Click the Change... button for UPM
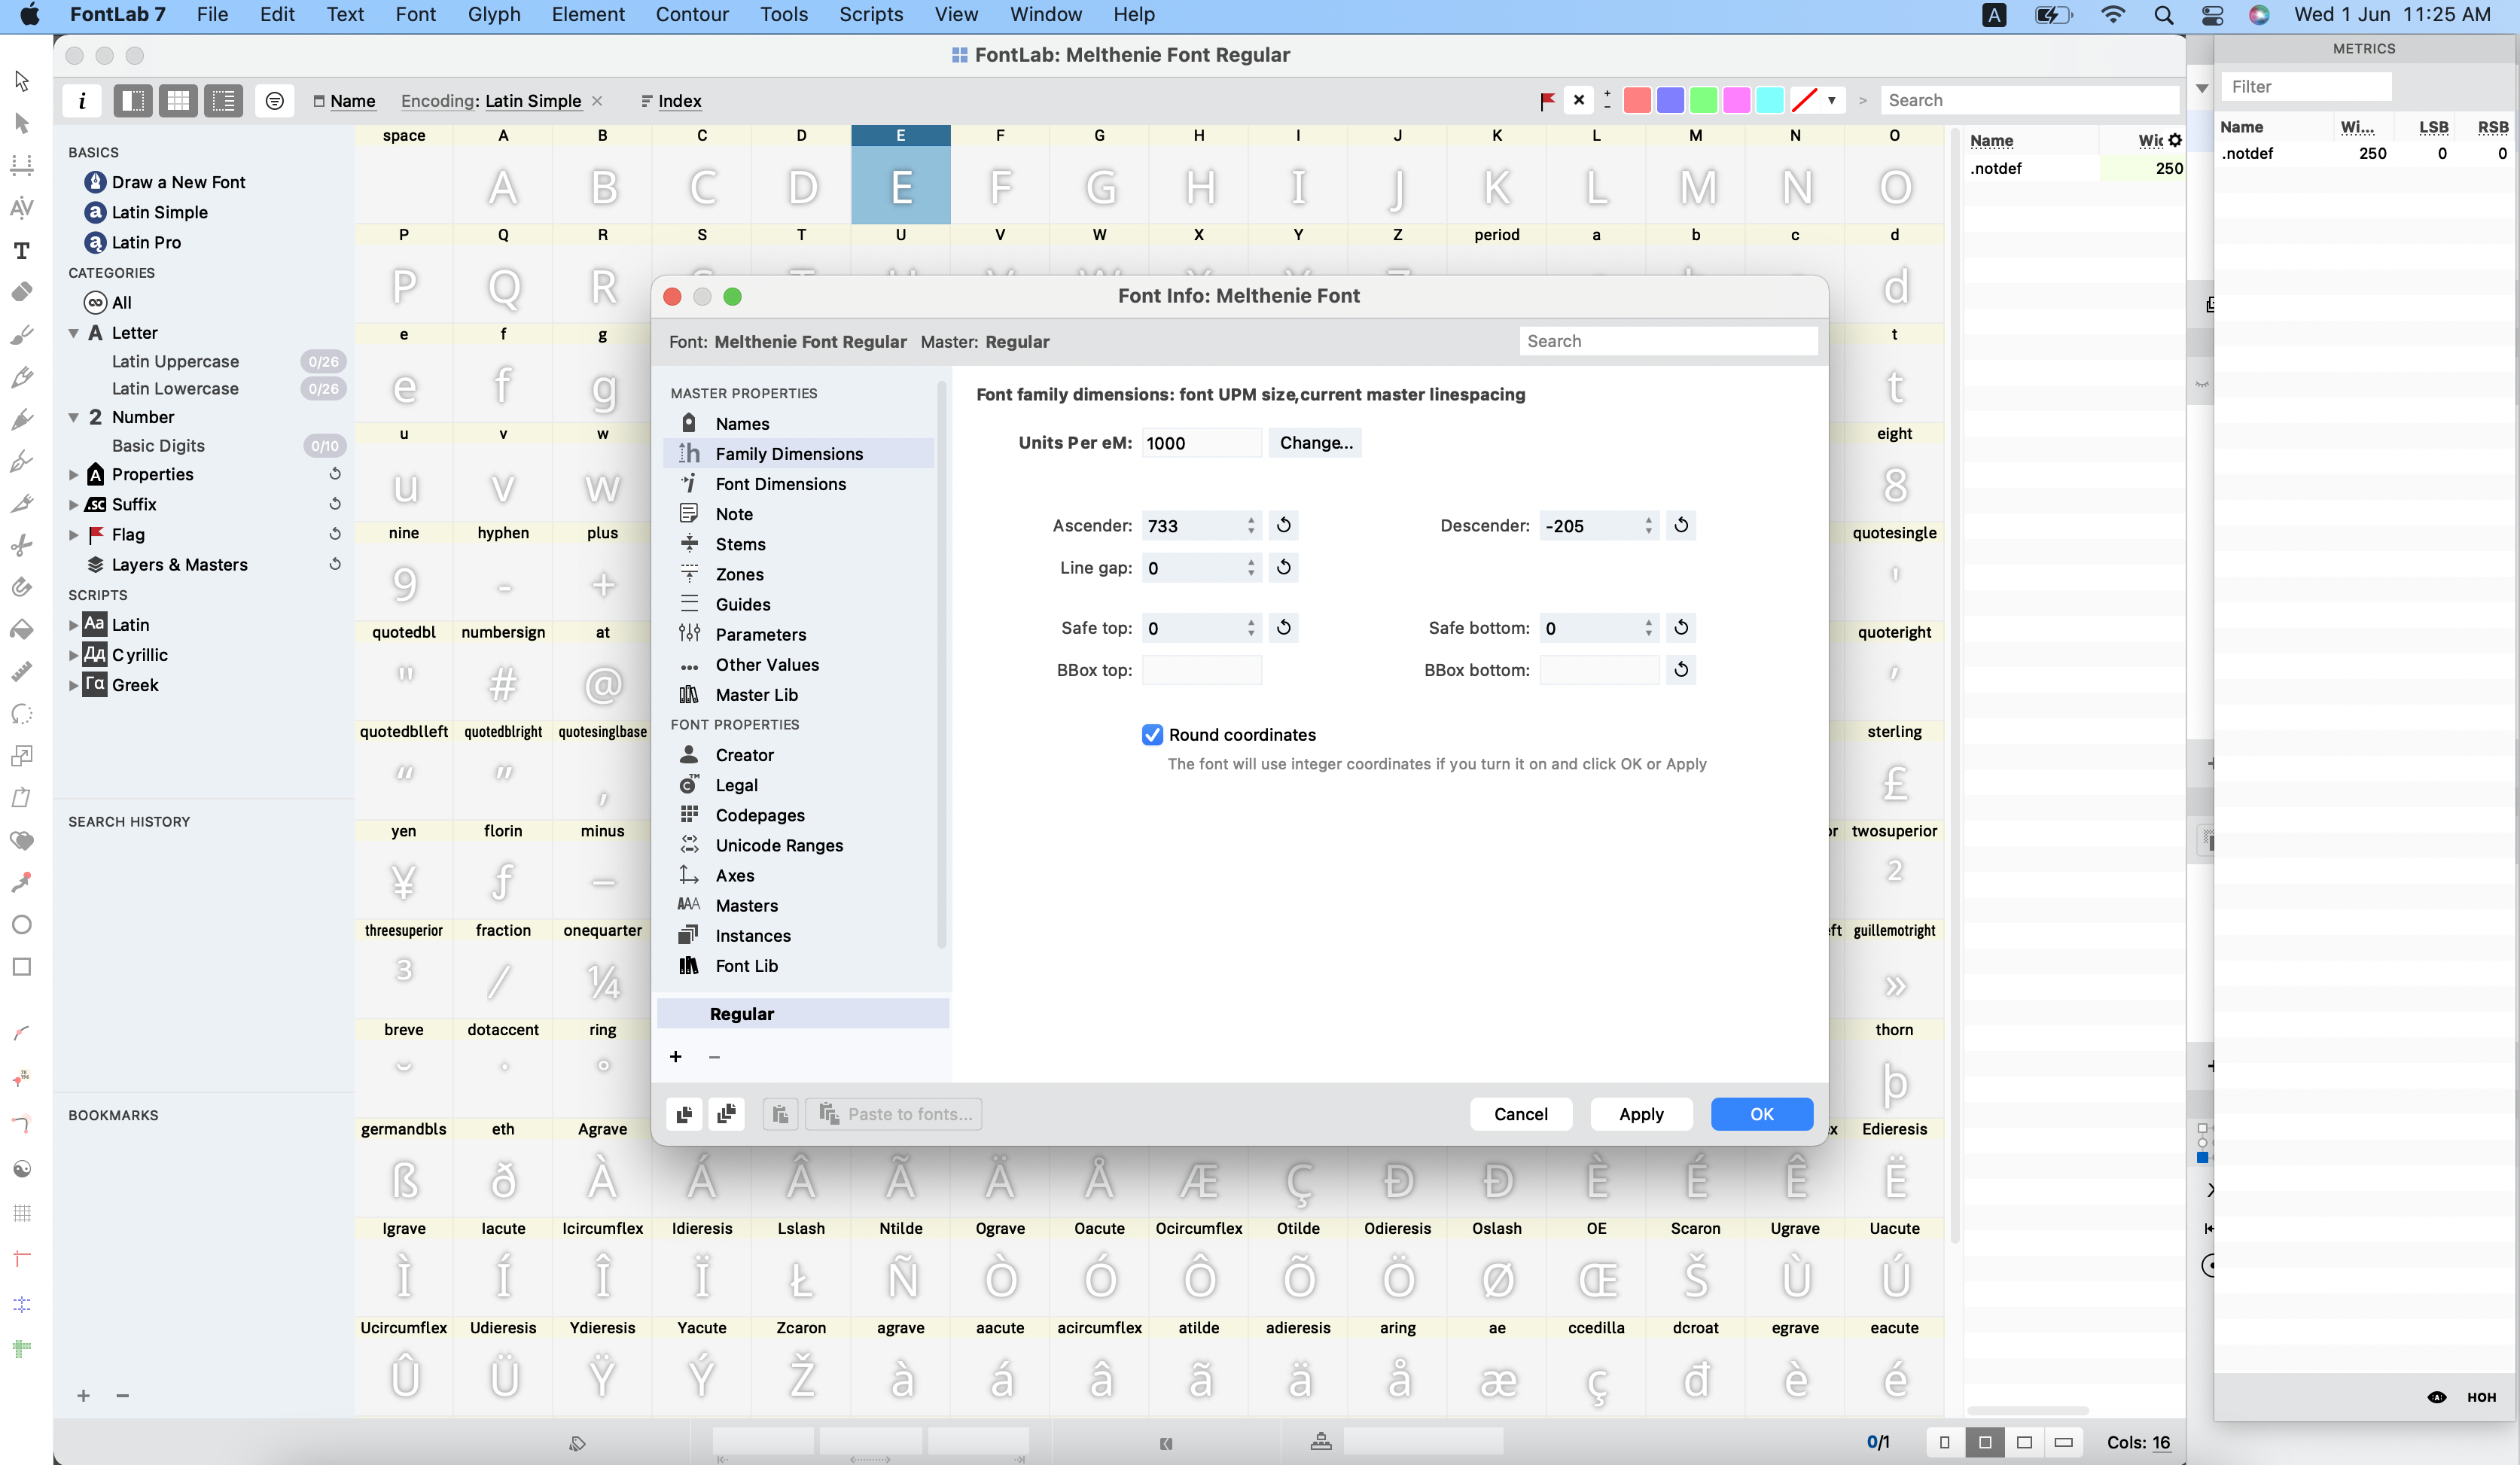The image size is (2520, 1465). point(1315,443)
